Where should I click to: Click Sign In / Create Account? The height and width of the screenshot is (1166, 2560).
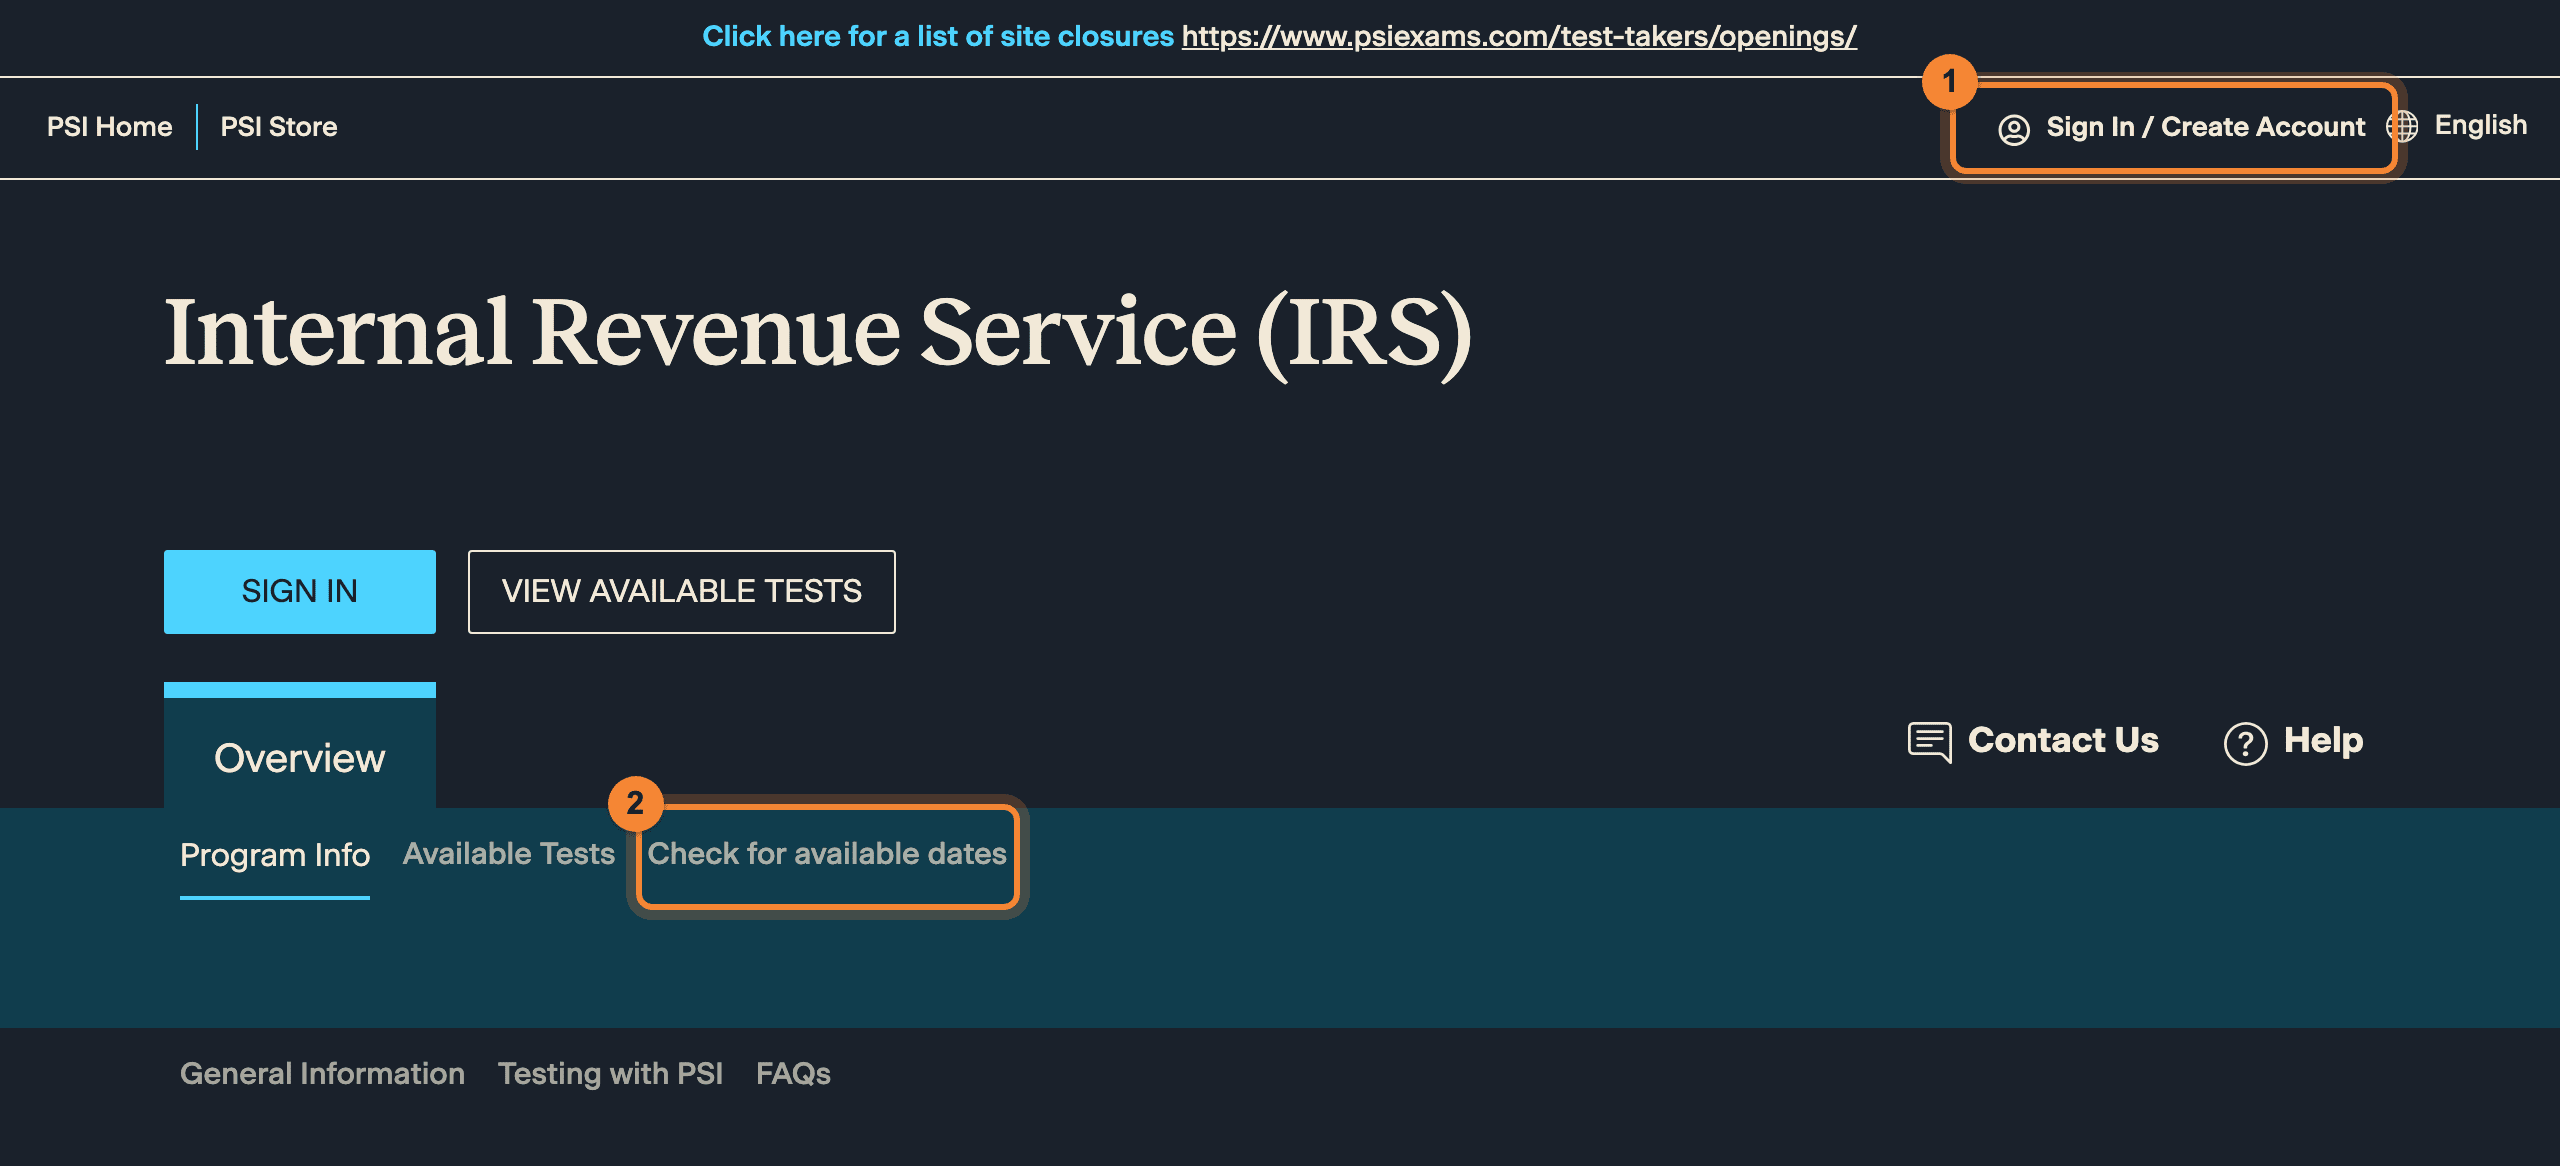(2205, 127)
